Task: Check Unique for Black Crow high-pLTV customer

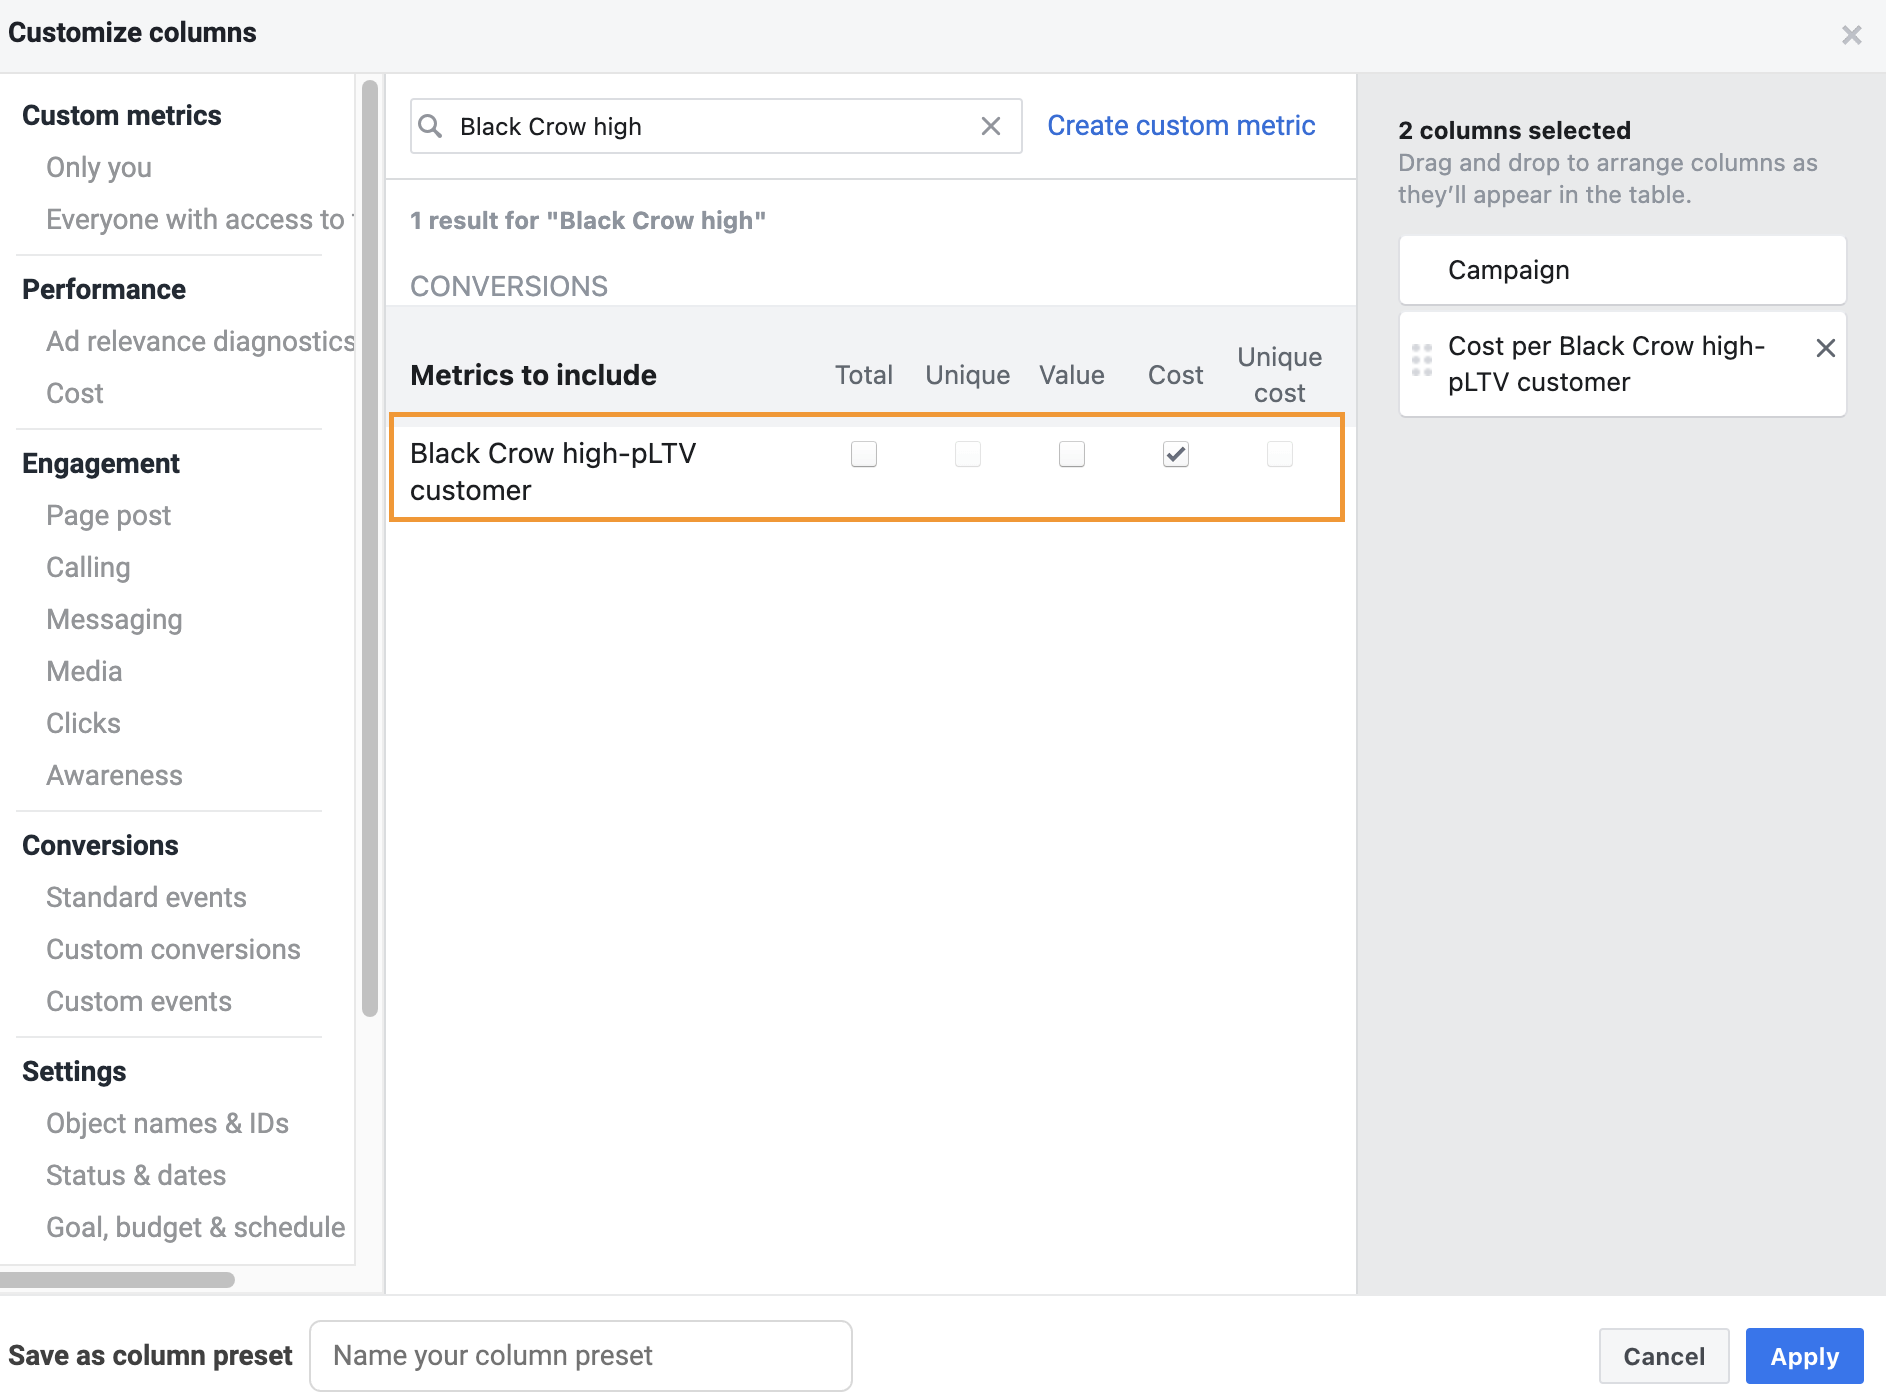Action: pos(968,454)
